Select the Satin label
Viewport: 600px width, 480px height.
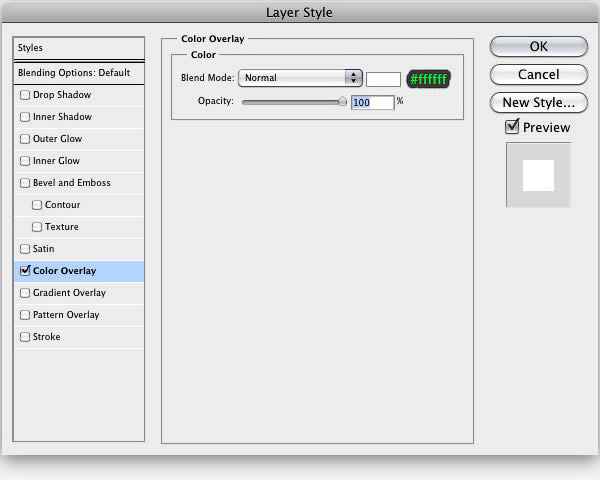(x=43, y=249)
